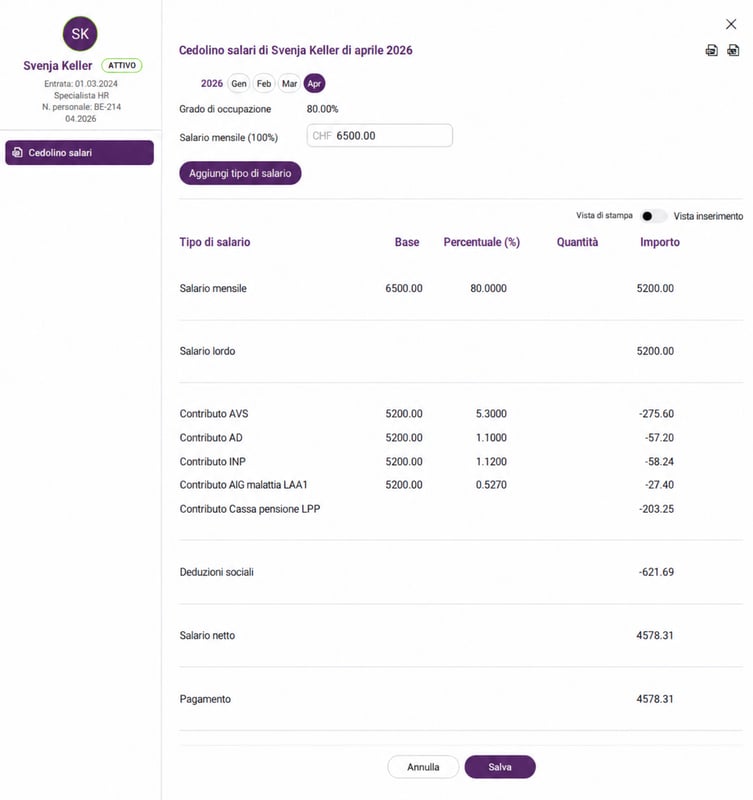Screen dimensions: 753x800
Task: Click the -58.24 INP amount
Action: click(x=659, y=462)
